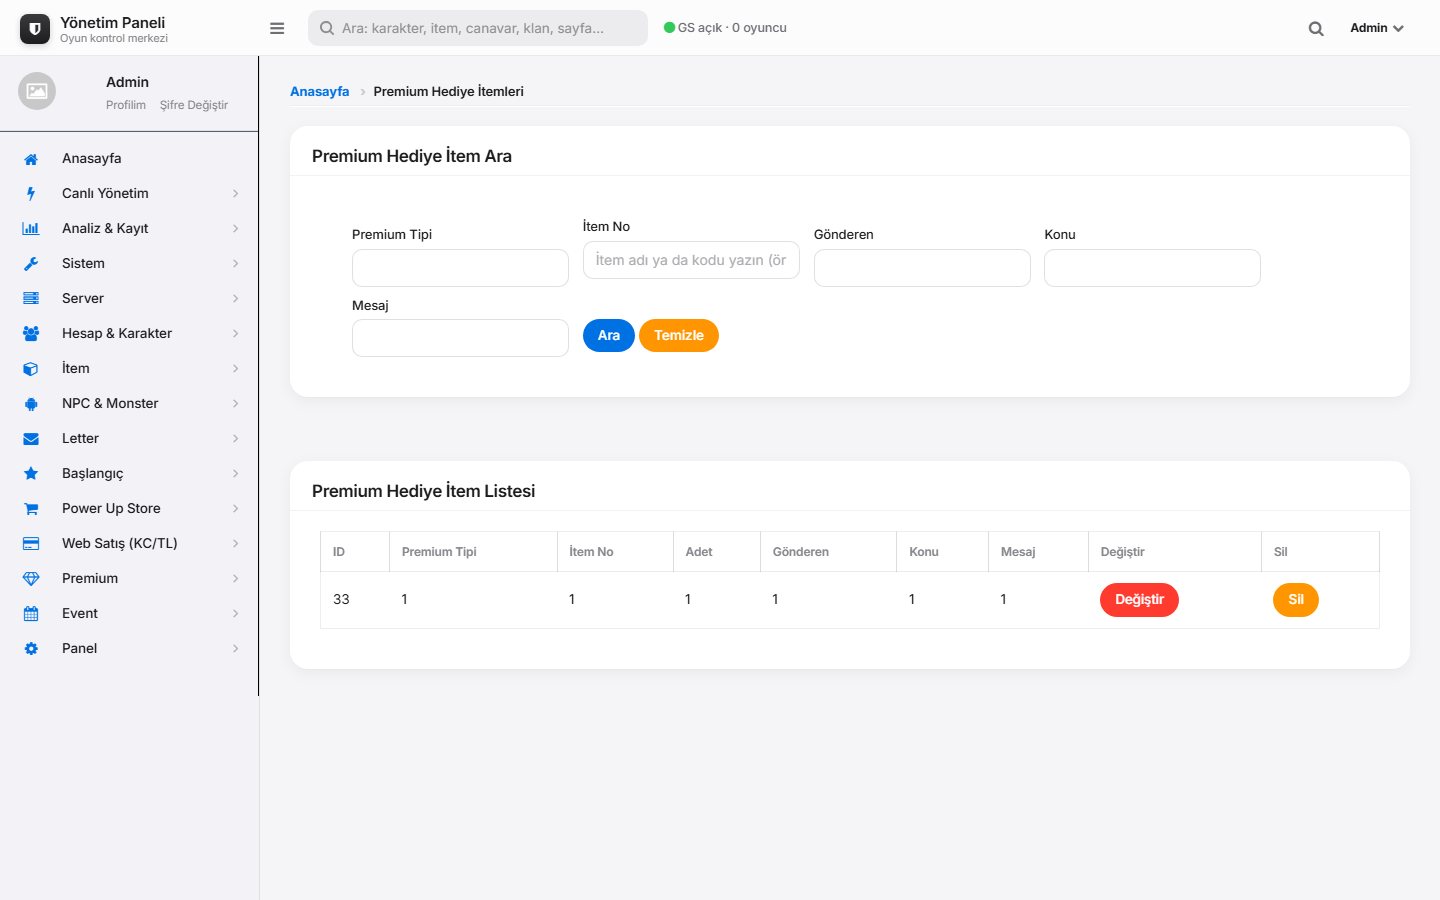Open the Power Up Store menu item
Viewport: 1440px width, 900px height.
pos(129,509)
